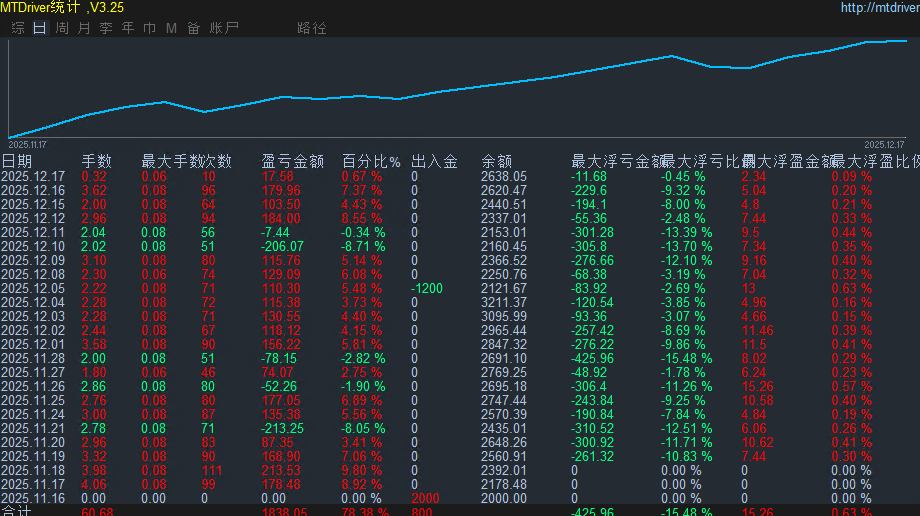Switch to the 综 summary tab
This screenshot has width=920, height=516.
(x=18, y=28)
